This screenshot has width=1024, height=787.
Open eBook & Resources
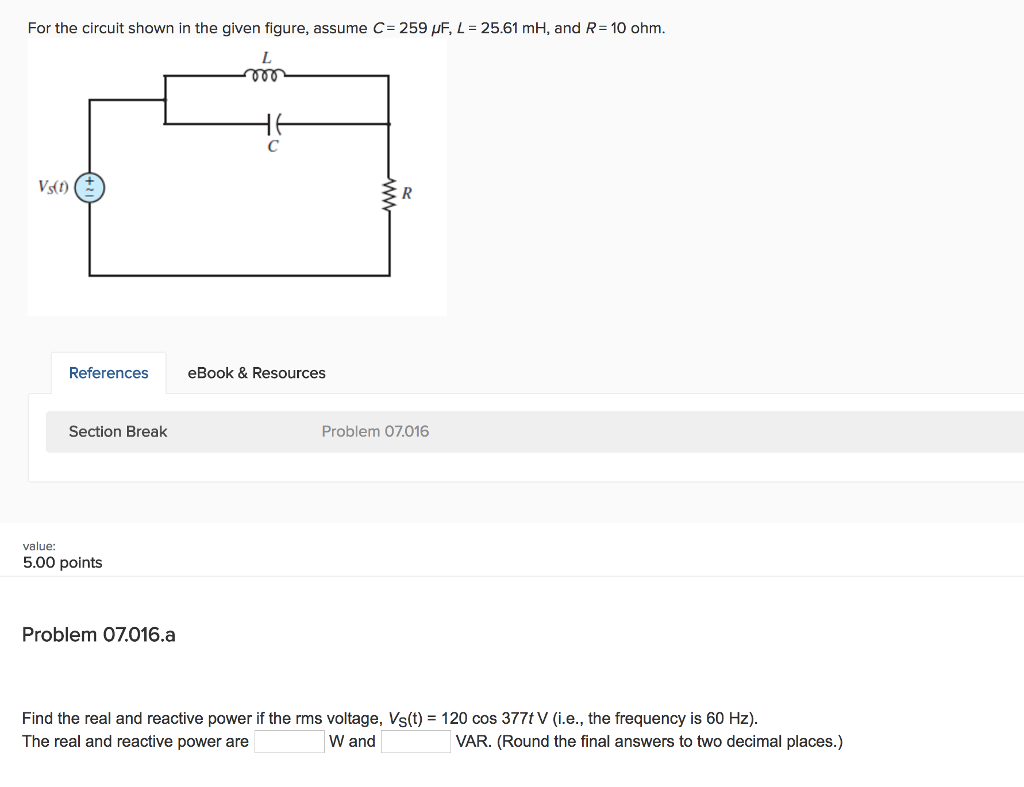click(256, 372)
